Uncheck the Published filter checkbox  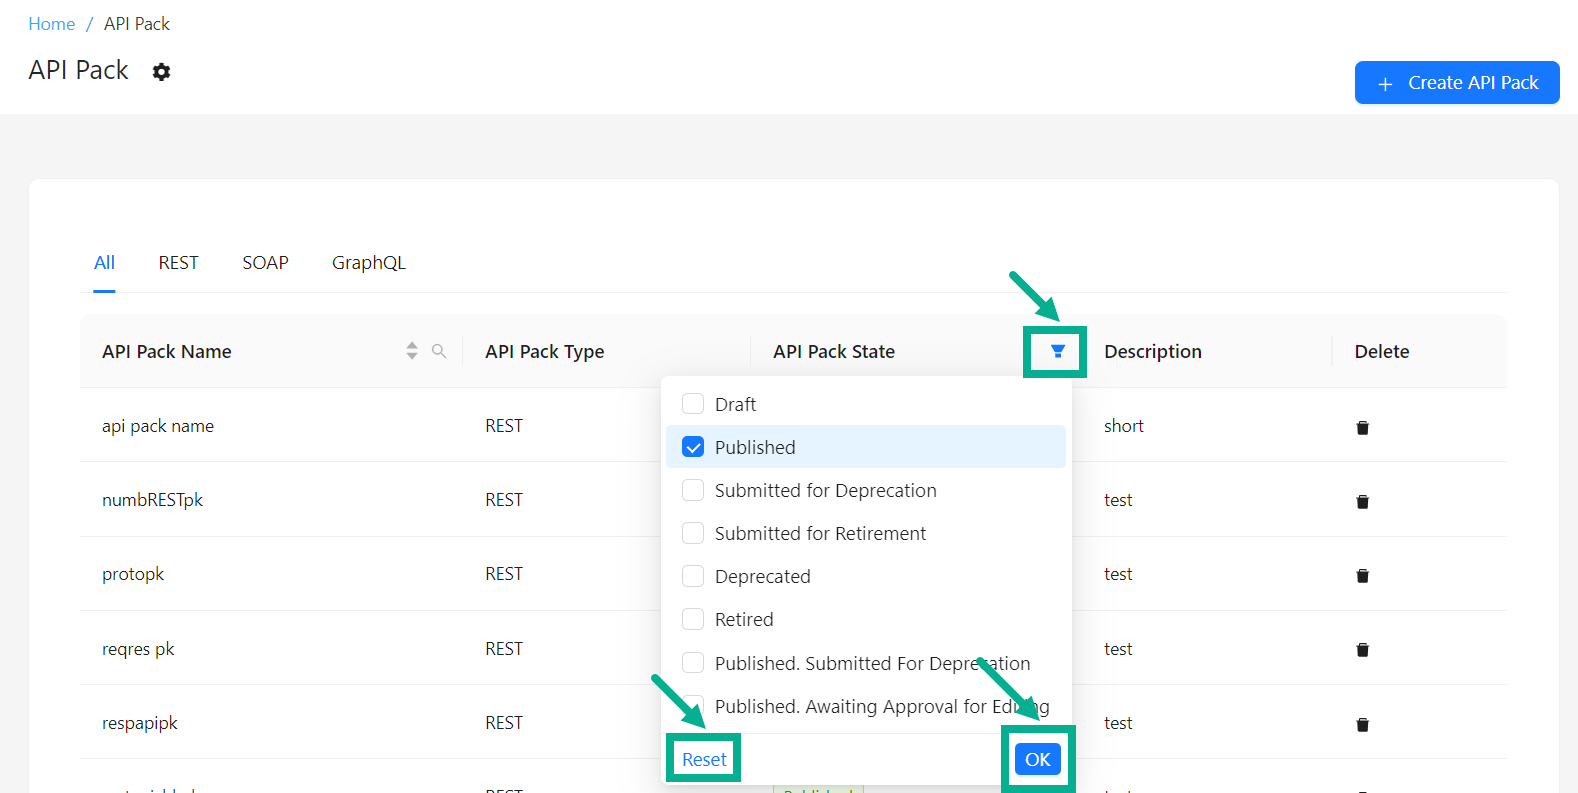click(693, 447)
